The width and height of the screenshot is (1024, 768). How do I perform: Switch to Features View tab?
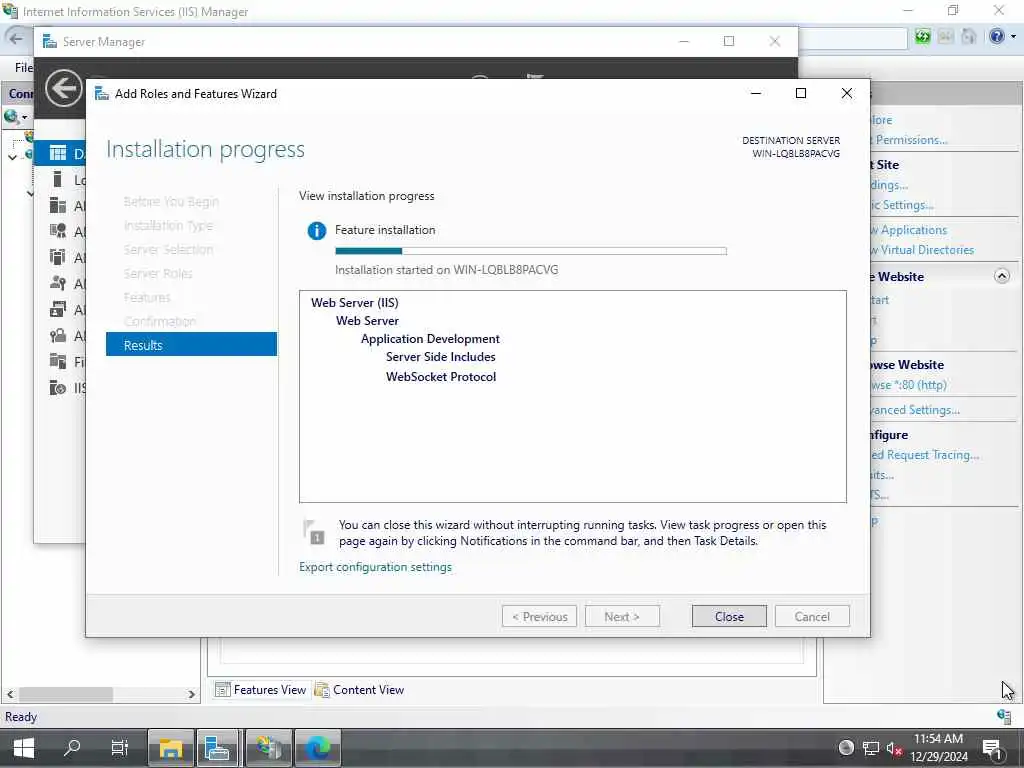[261, 690]
